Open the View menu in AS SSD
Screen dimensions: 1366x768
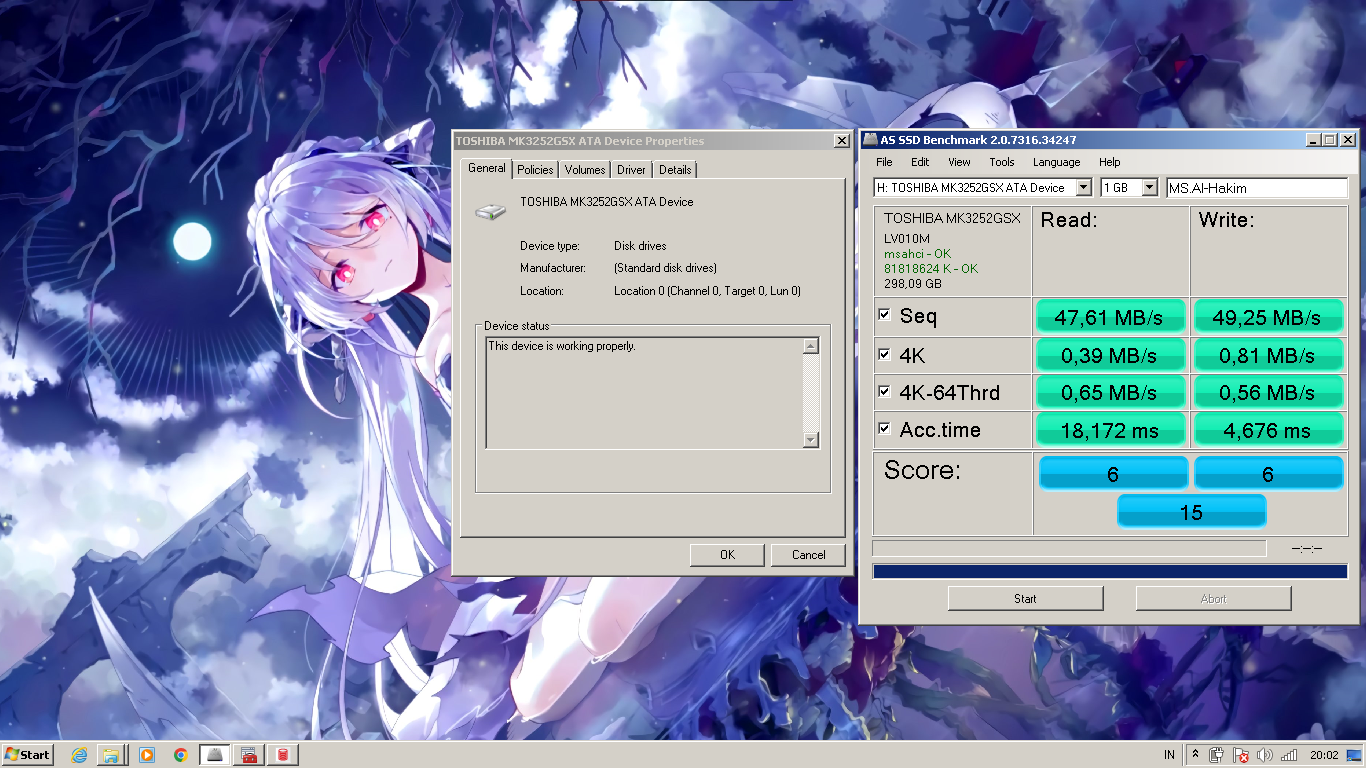[x=959, y=162]
